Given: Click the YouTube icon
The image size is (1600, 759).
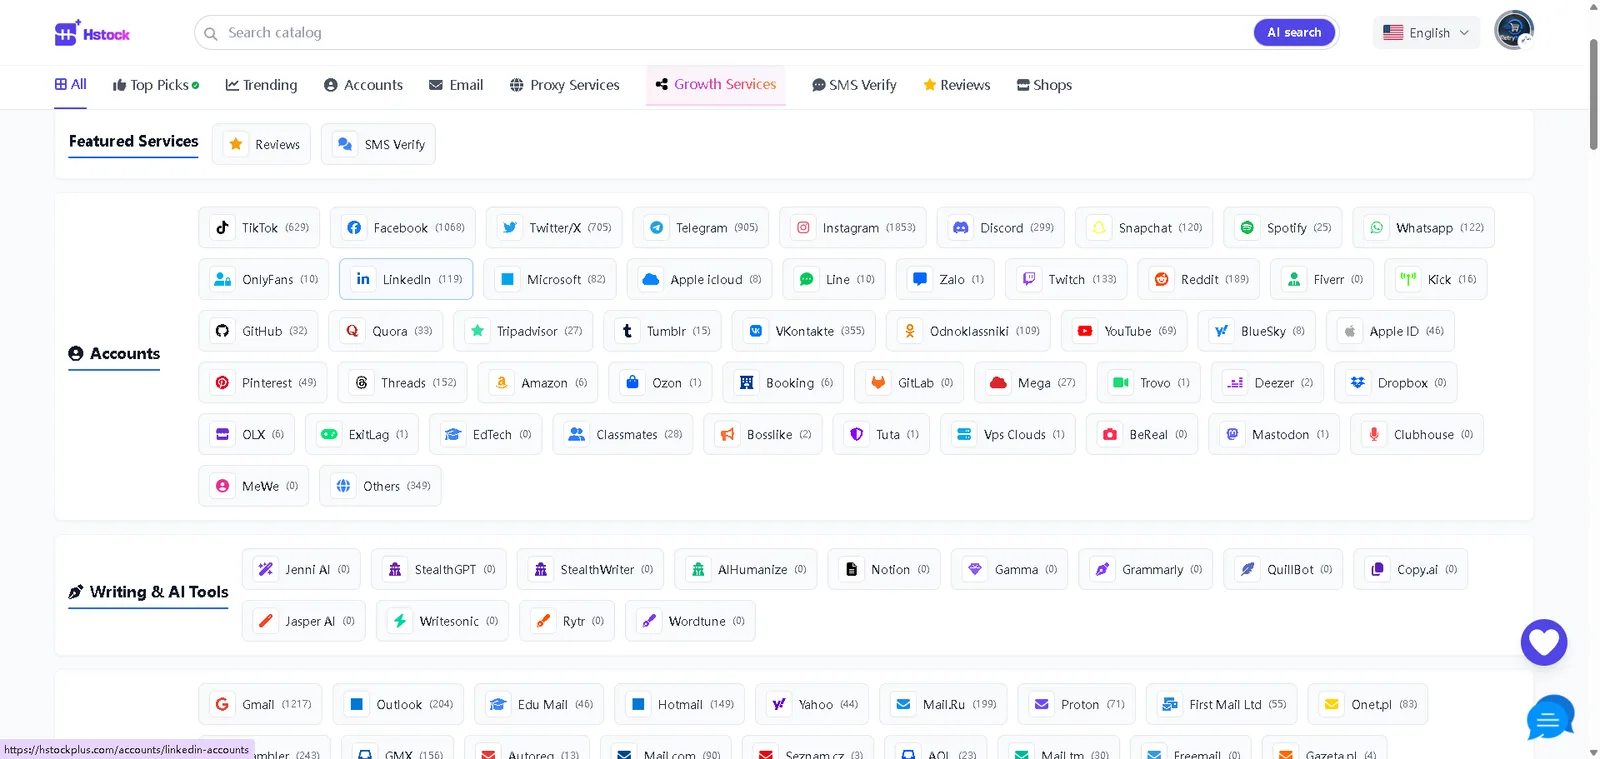Looking at the screenshot, I should tap(1085, 331).
